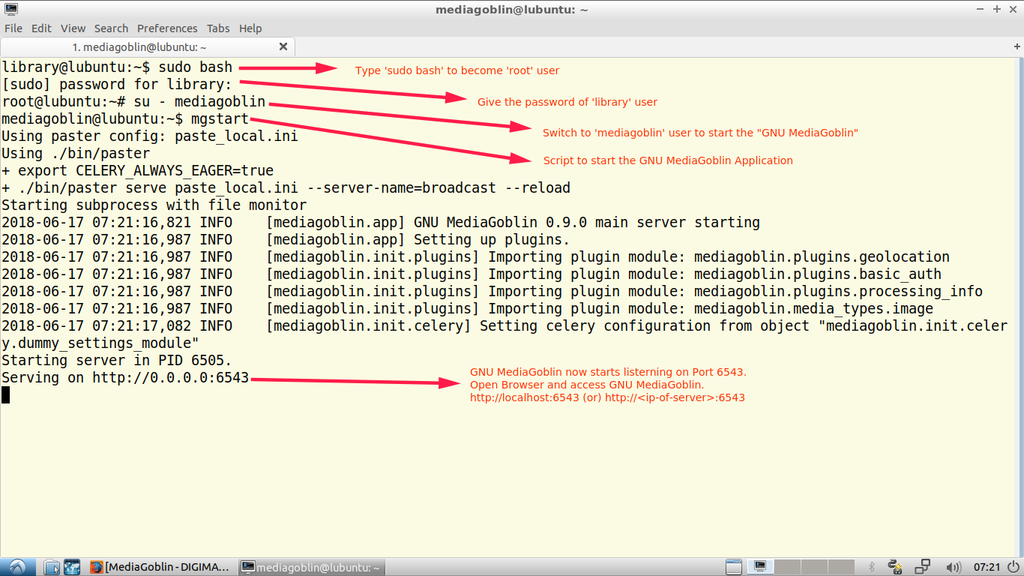This screenshot has width=1024, height=576.
Task: Click the Bluetooth tray icon
Action: pyautogui.click(x=872, y=567)
